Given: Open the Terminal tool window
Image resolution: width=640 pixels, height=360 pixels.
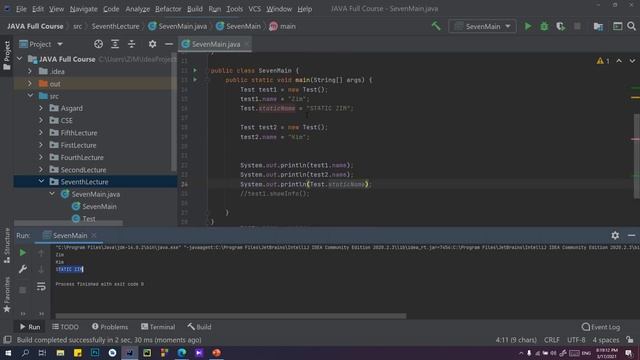Looking at the screenshot, I should [158, 327].
